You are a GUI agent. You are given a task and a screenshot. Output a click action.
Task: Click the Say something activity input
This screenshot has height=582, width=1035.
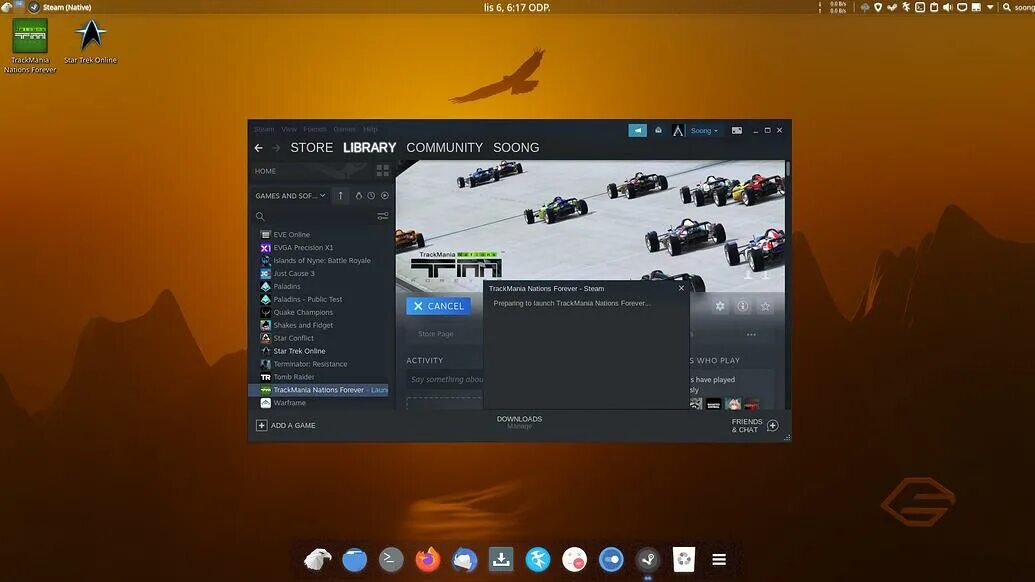coord(446,379)
